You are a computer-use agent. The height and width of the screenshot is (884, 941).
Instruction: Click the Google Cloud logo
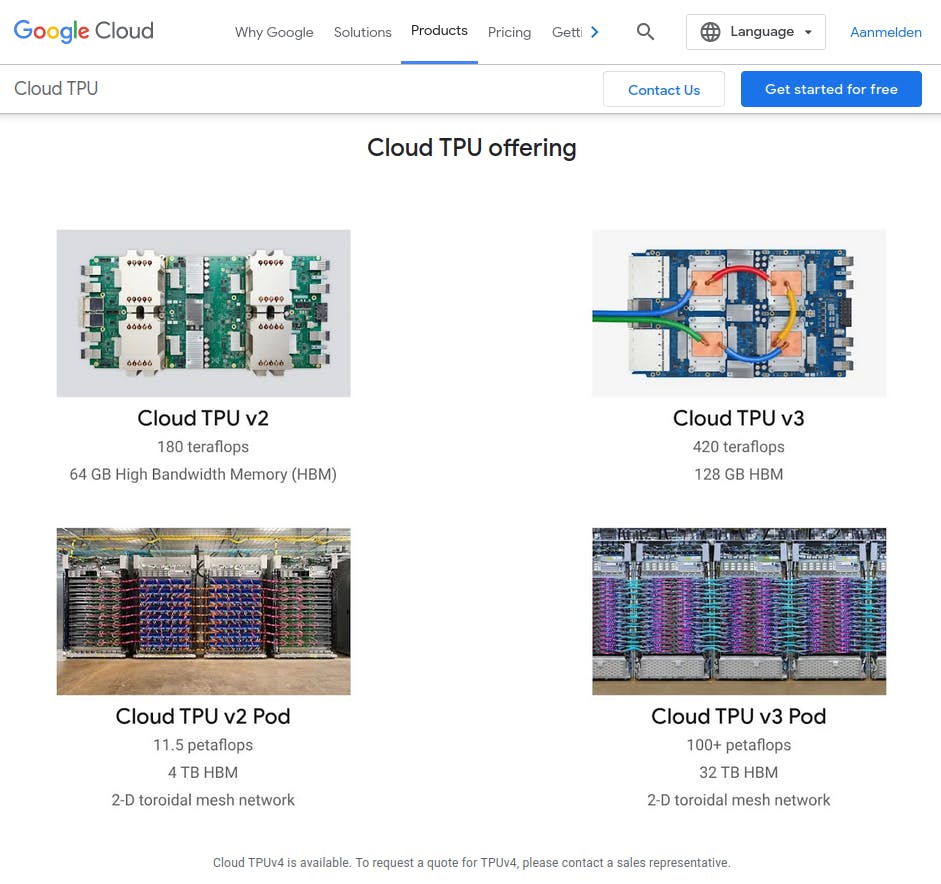coord(84,31)
